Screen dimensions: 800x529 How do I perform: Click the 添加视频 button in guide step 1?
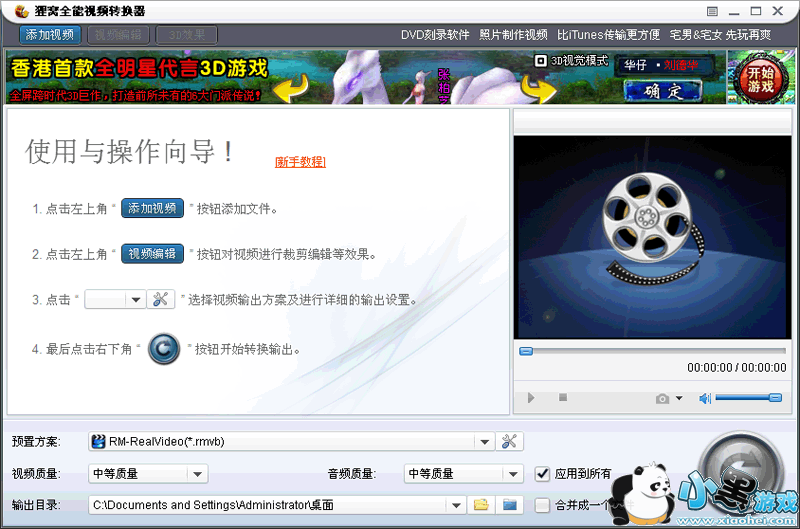pyautogui.click(x=152, y=208)
